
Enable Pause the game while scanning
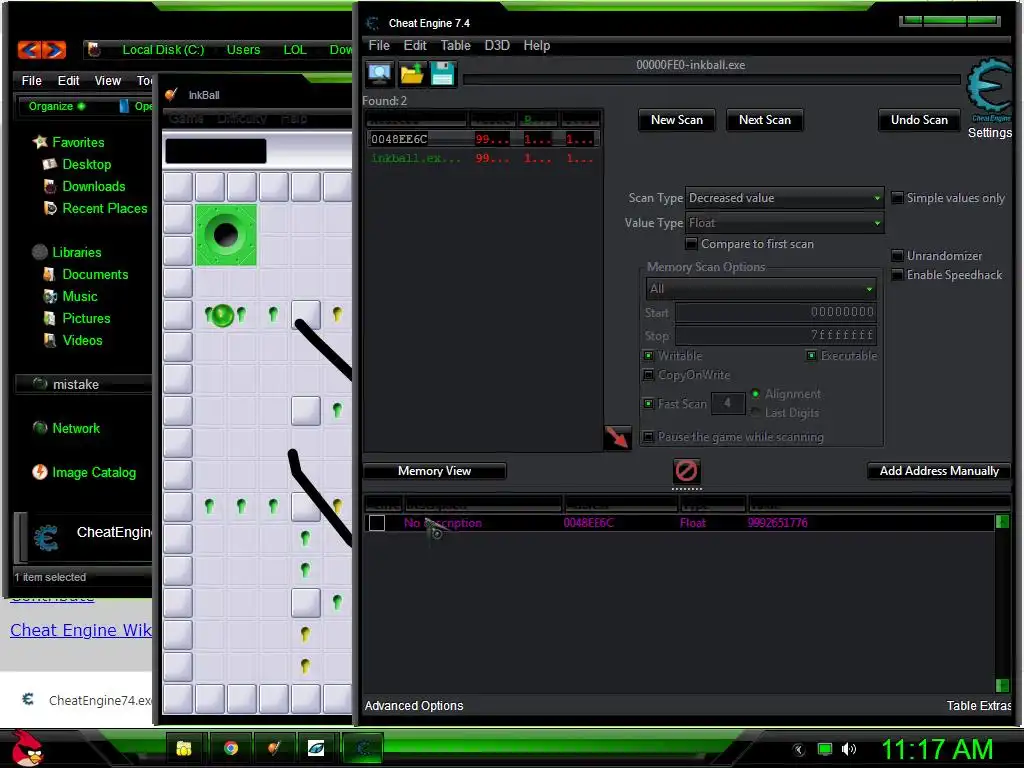click(x=648, y=436)
